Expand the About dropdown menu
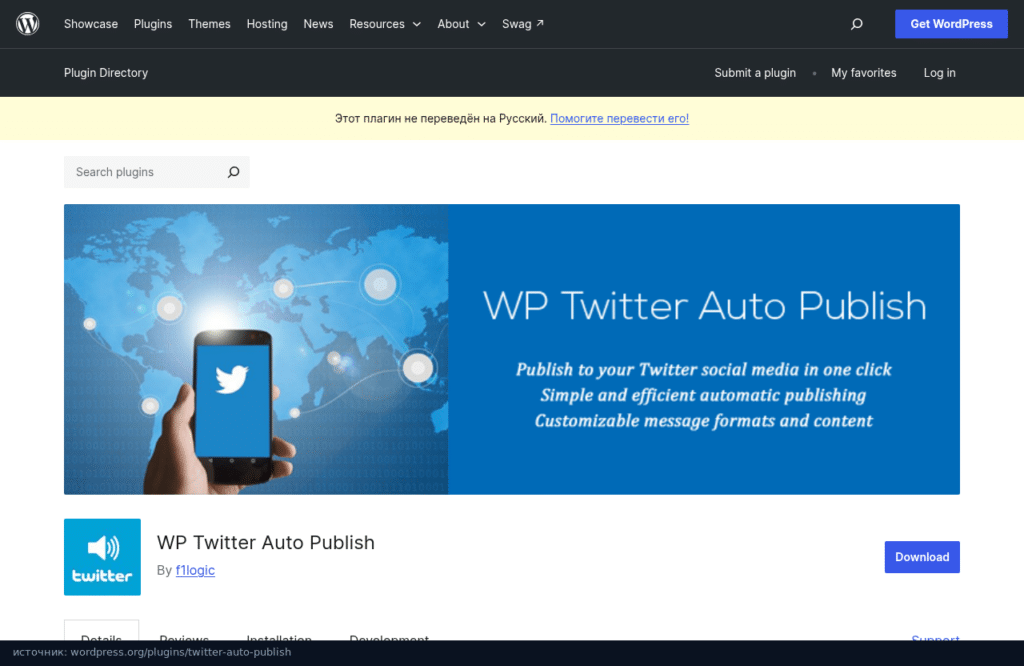Image resolution: width=1024 pixels, height=666 pixels. pyautogui.click(x=461, y=24)
